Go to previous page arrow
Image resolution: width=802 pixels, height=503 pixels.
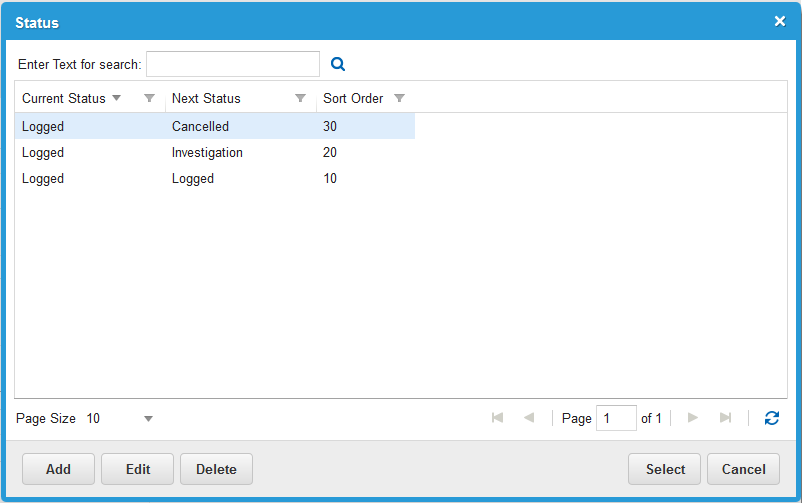pyautogui.click(x=529, y=418)
